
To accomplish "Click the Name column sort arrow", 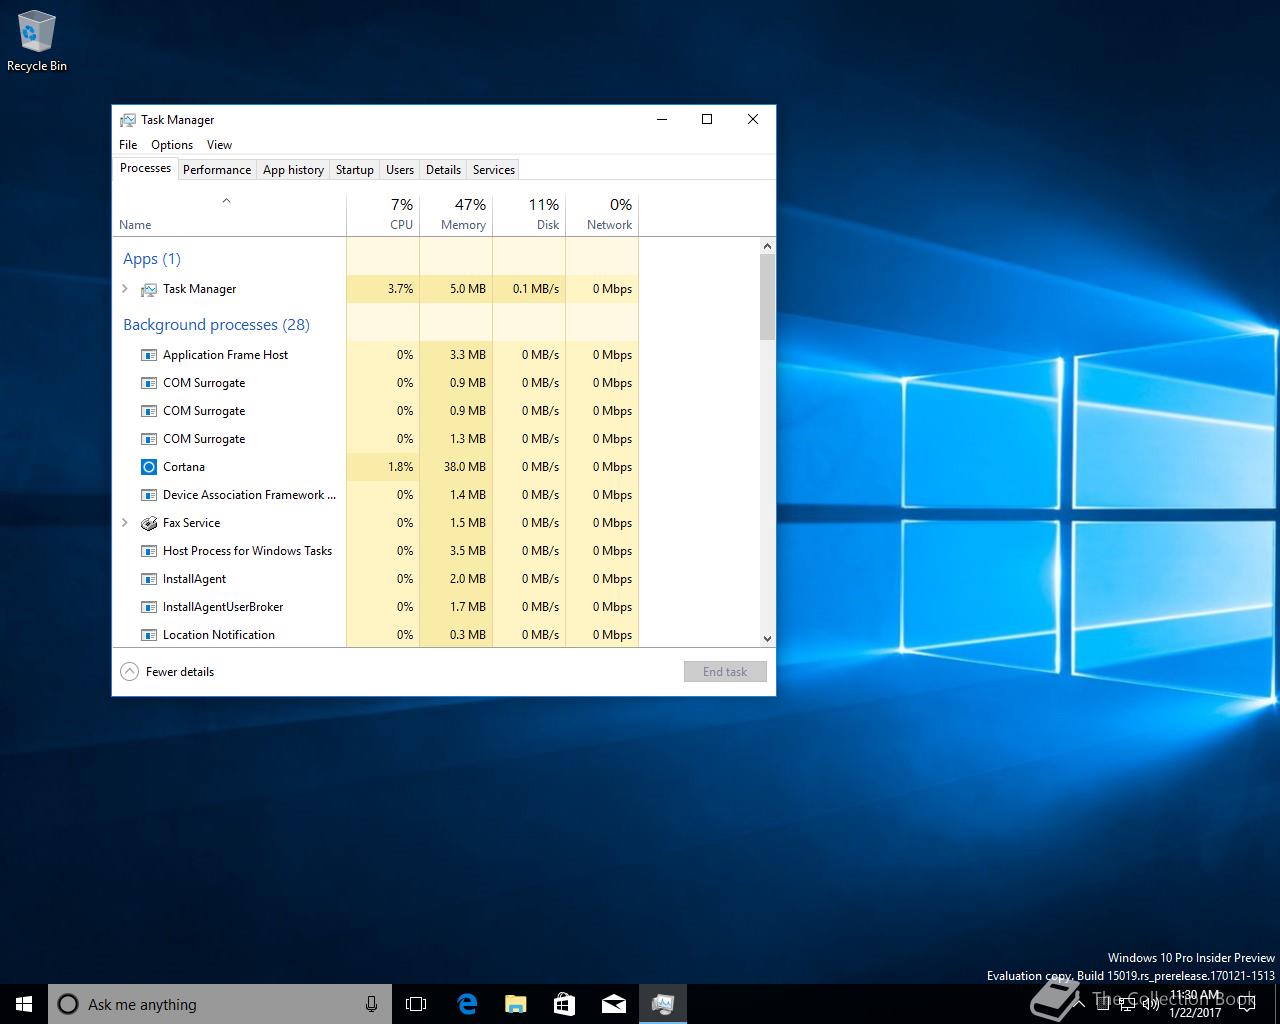I will [x=226, y=201].
